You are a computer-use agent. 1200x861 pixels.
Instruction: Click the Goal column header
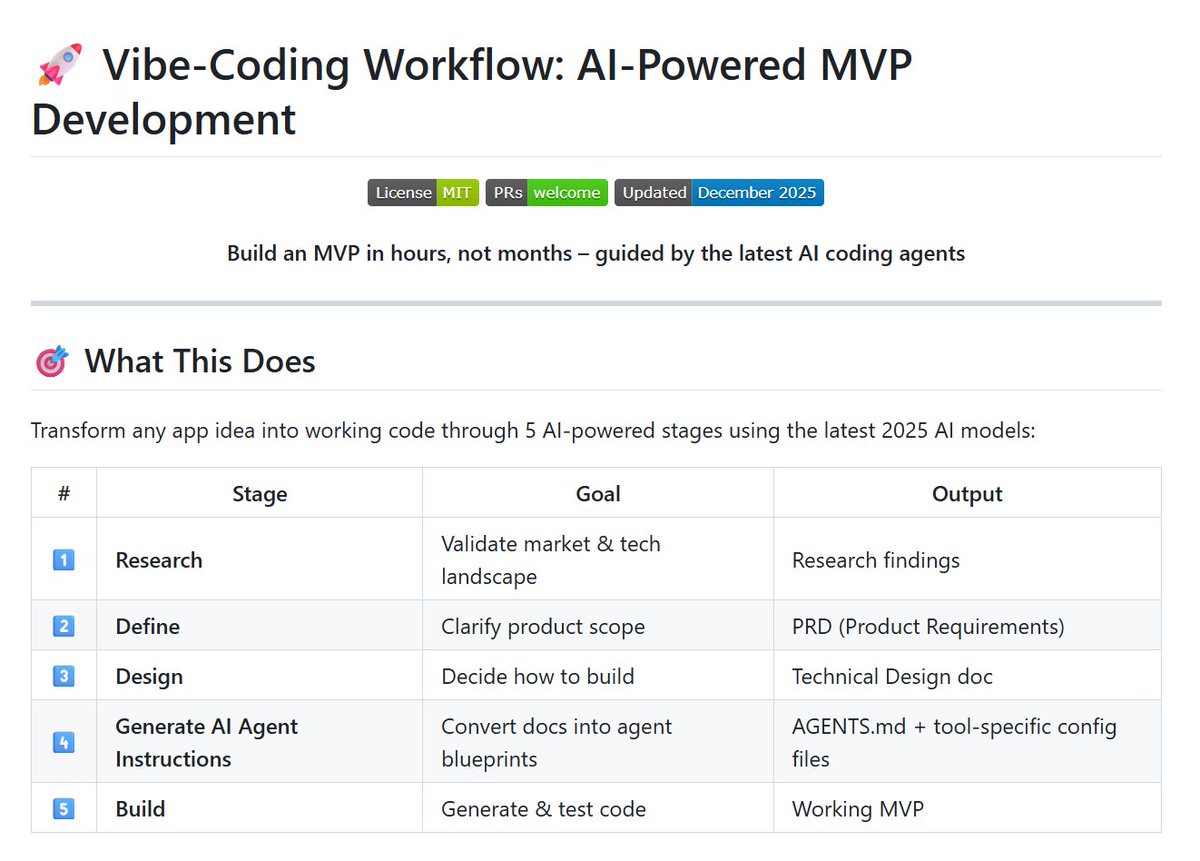[x=597, y=493]
